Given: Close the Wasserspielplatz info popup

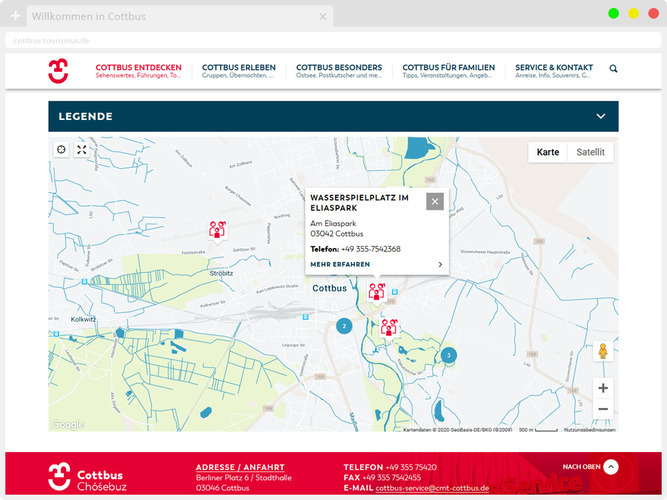Looking at the screenshot, I should (x=434, y=201).
